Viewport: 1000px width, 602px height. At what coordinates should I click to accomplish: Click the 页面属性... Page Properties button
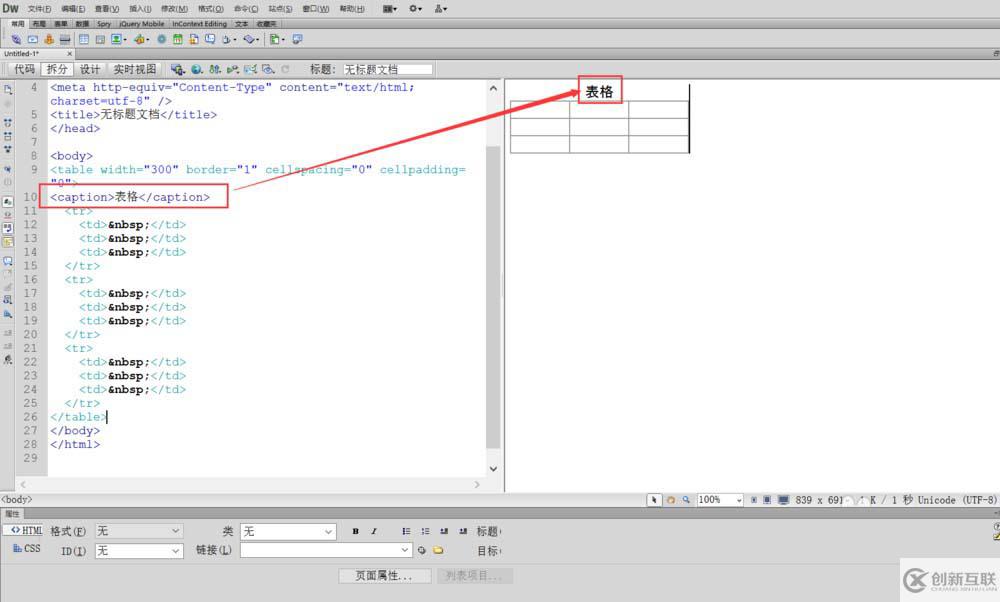(385, 576)
